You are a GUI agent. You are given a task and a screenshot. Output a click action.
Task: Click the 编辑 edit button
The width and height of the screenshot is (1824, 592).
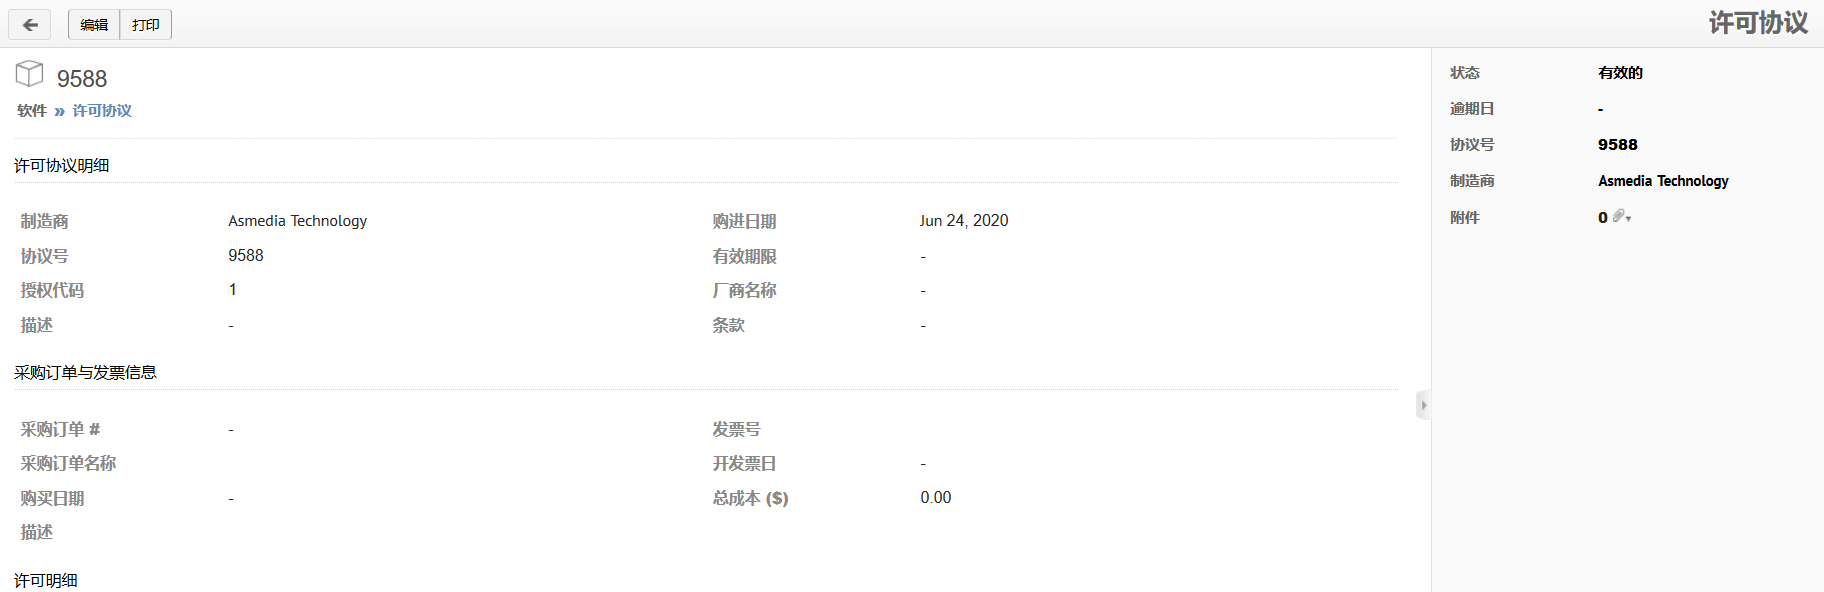coord(94,25)
